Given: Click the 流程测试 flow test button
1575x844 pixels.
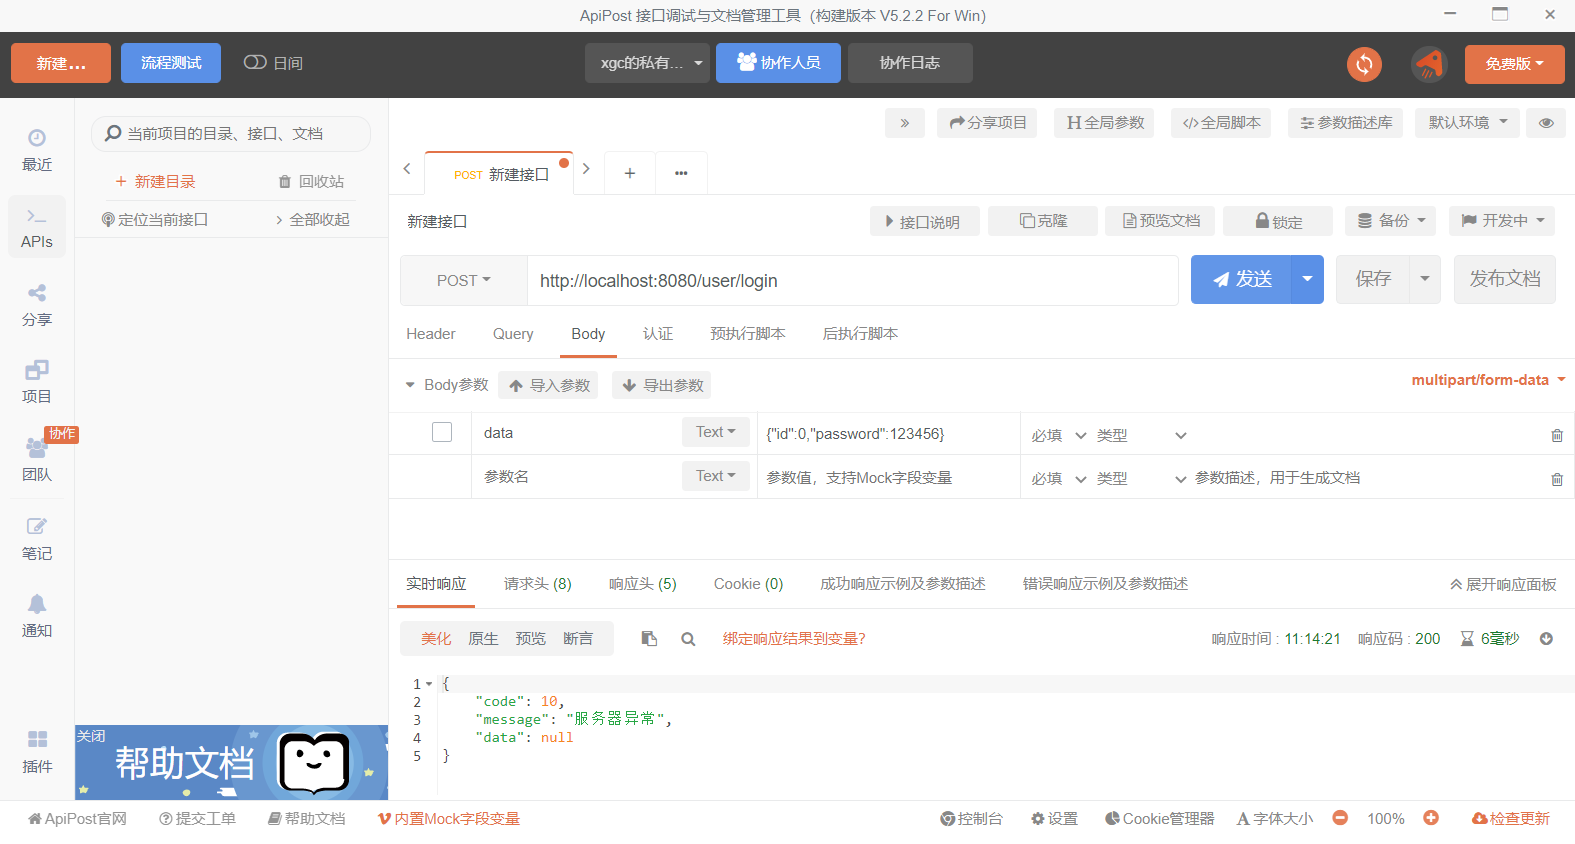Looking at the screenshot, I should [x=171, y=63].
